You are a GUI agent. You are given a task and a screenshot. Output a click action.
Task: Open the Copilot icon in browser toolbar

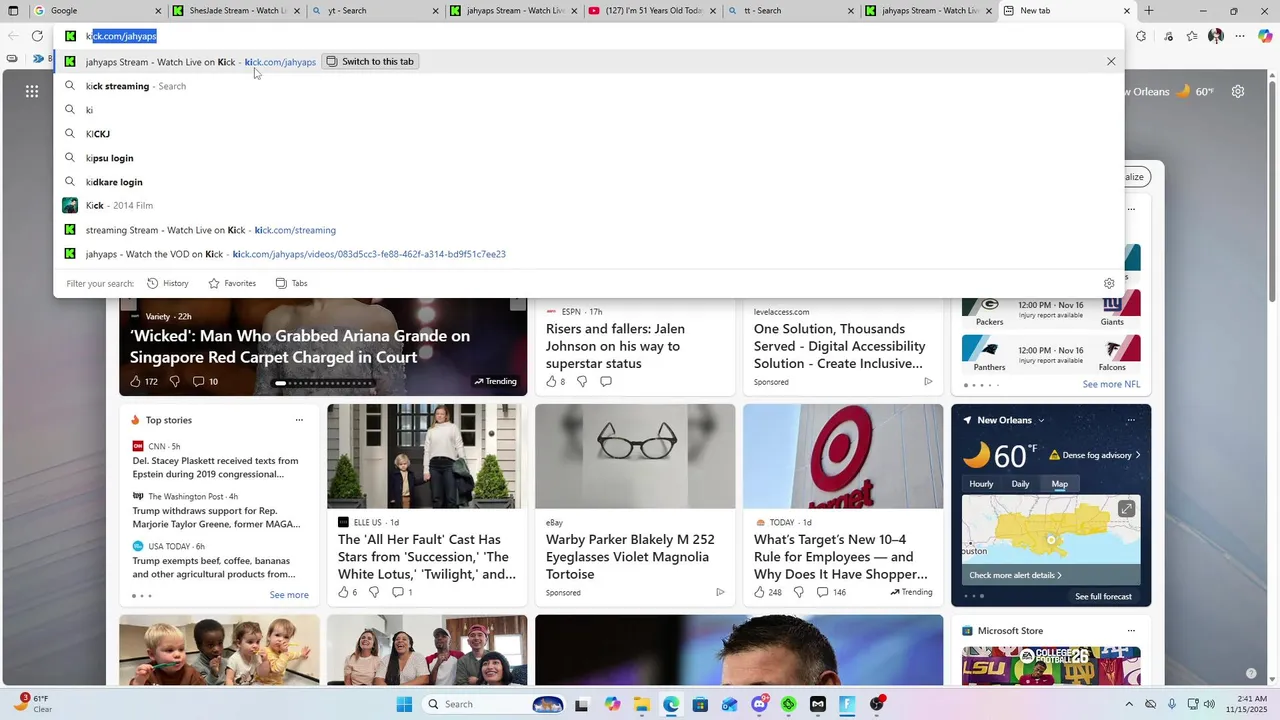1265,36
